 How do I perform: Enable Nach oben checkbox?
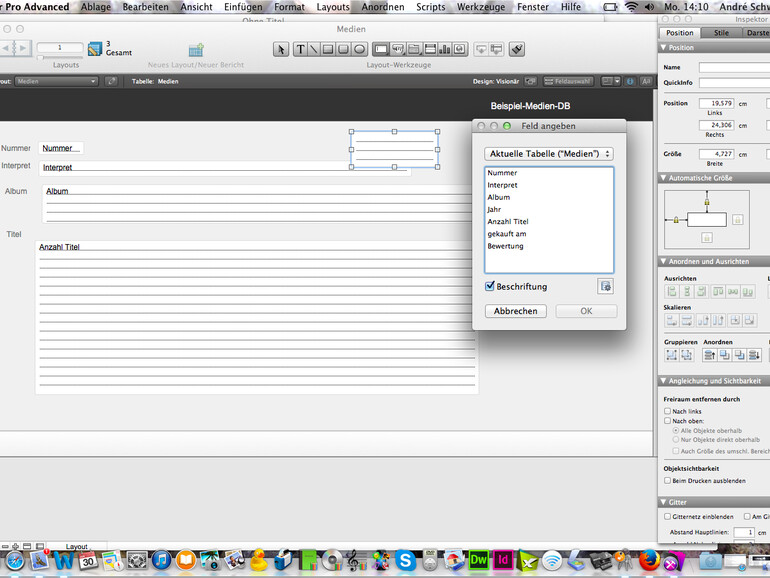(x=667, y=421)
